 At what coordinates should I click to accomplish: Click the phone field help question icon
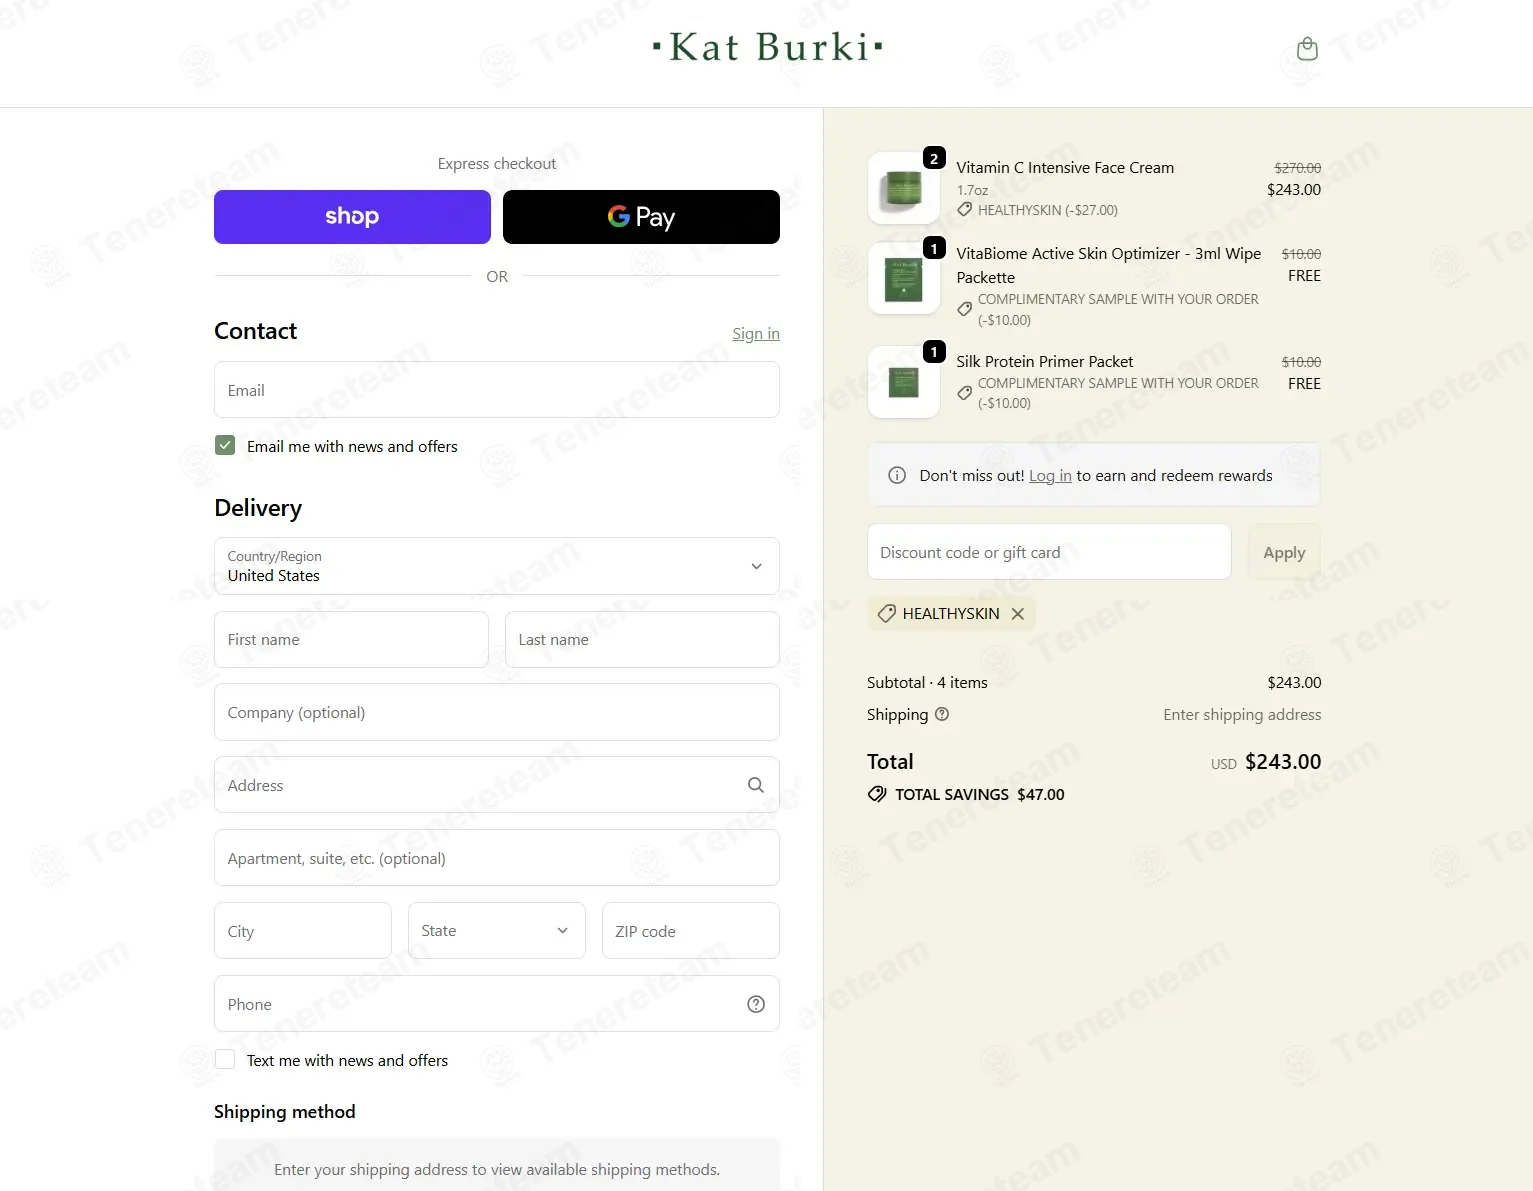(x=756, y=1004)
